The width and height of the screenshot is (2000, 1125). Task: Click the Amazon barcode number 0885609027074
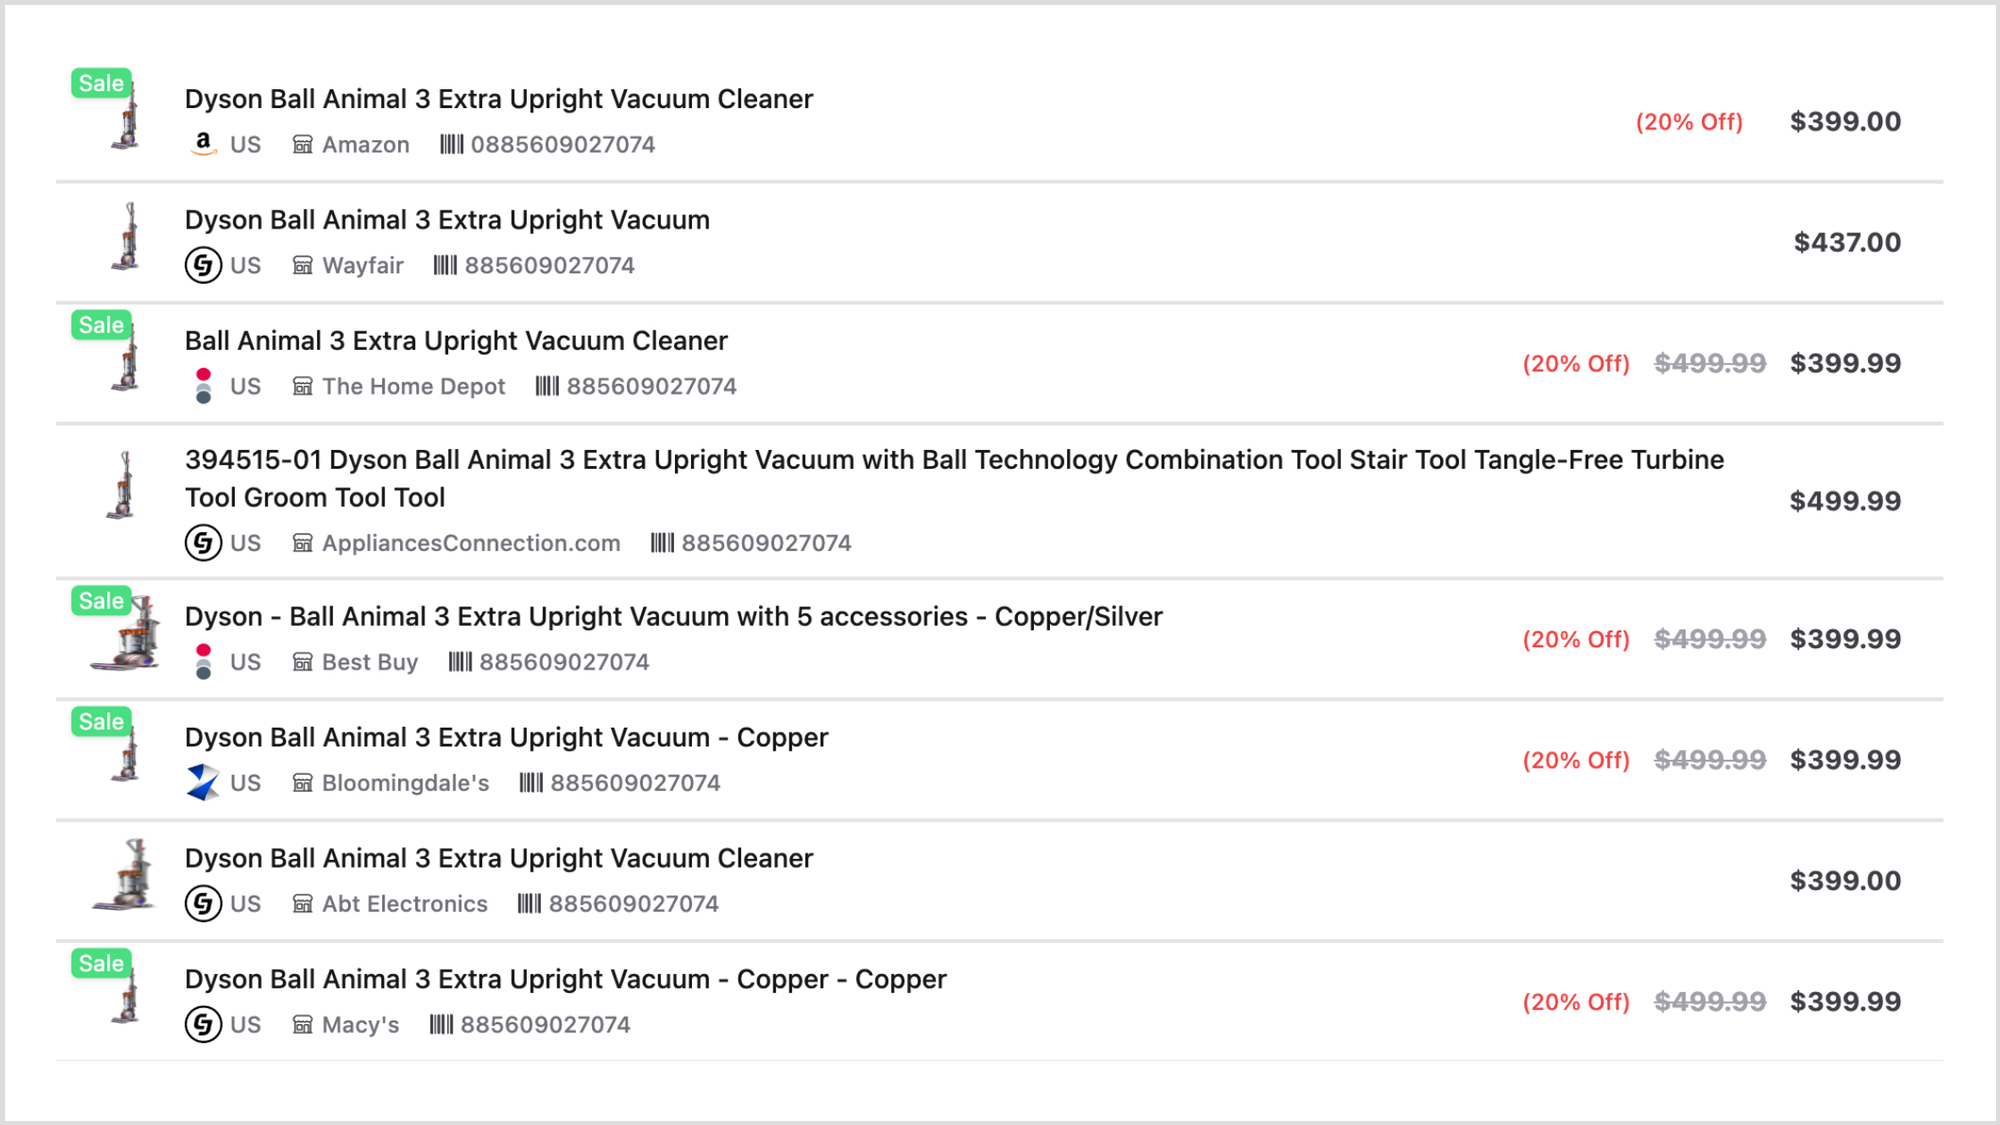563,144
